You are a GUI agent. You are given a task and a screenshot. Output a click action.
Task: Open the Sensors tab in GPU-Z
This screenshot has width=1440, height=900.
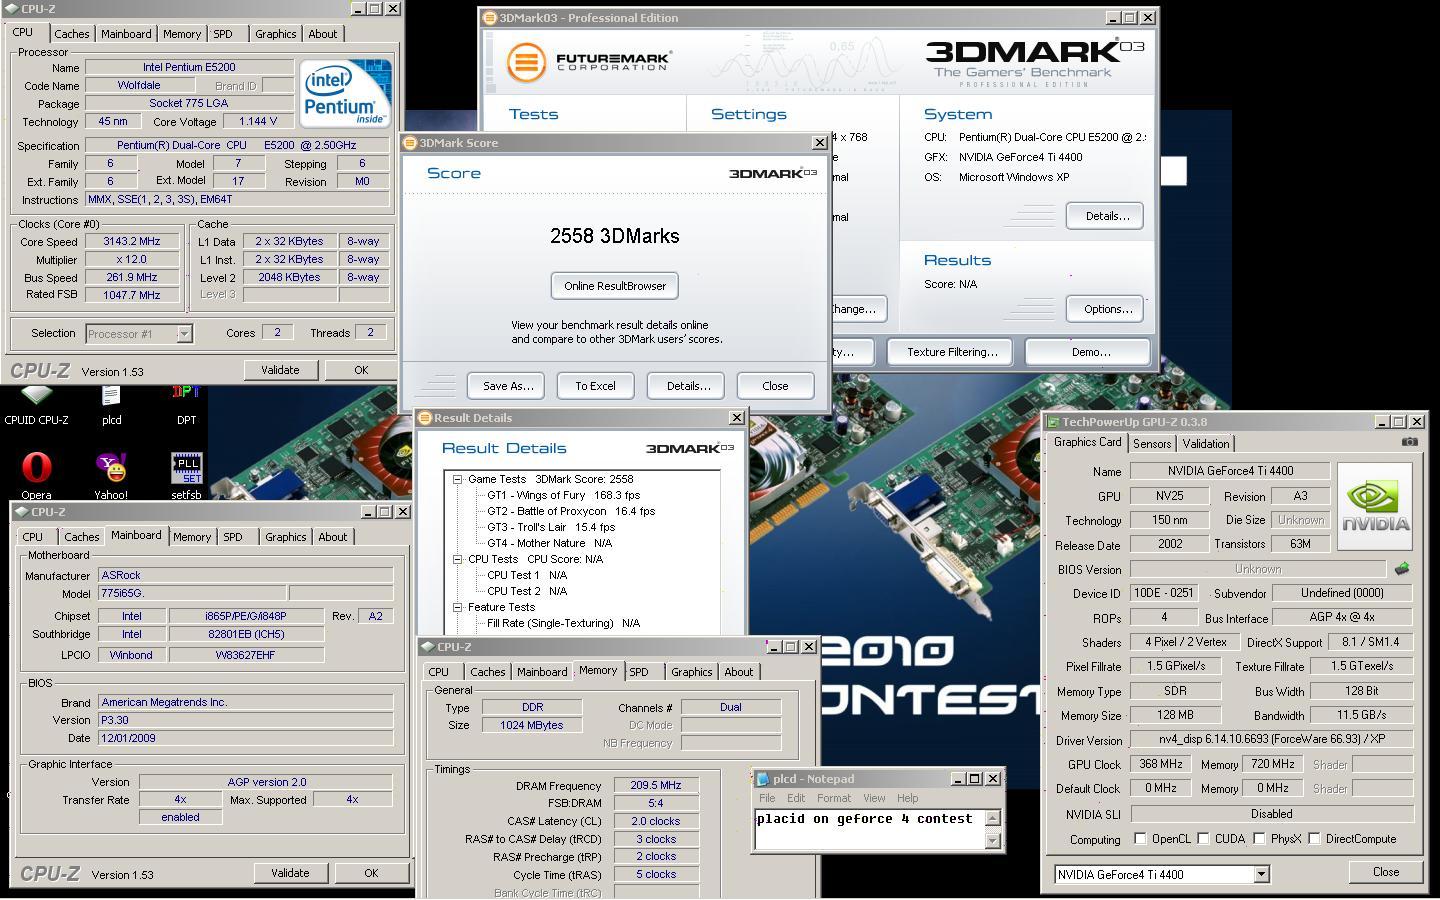pyautogui.click(x=1152, y=444)
